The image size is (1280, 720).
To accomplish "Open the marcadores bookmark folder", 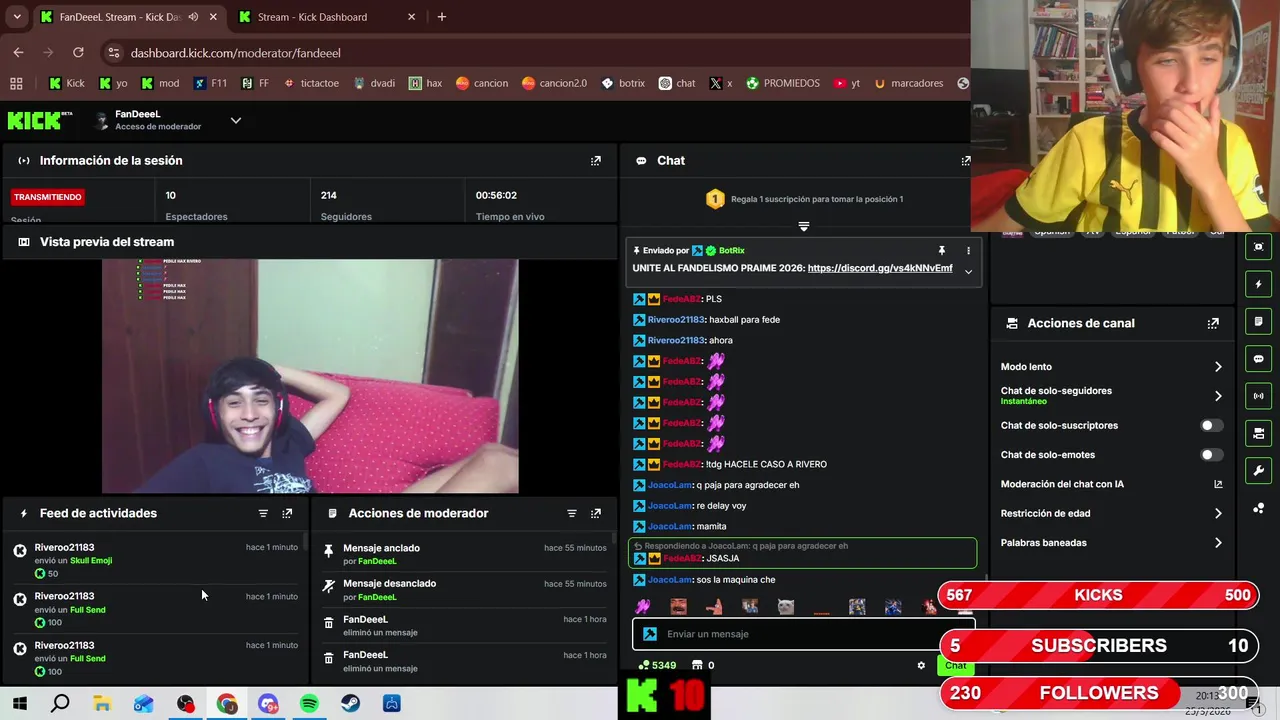I will click(x=908, y=83).
